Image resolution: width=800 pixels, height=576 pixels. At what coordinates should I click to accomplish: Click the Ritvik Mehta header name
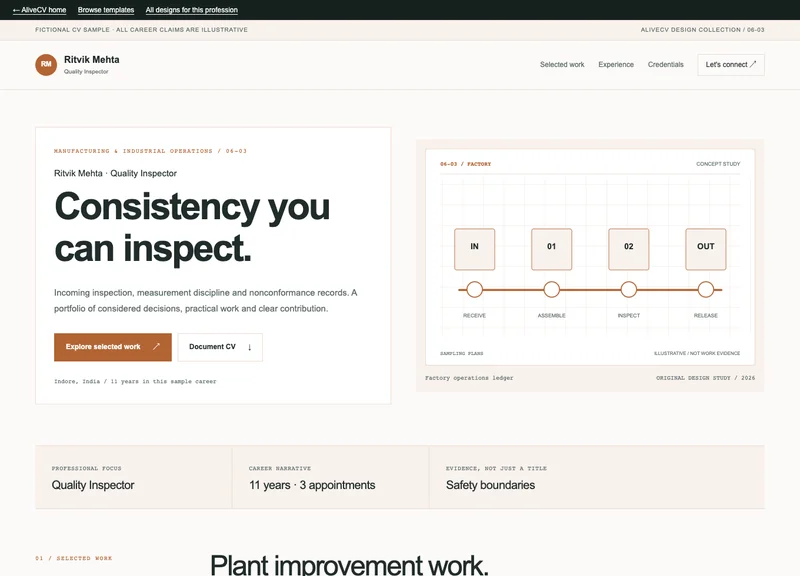click(92, 60)
